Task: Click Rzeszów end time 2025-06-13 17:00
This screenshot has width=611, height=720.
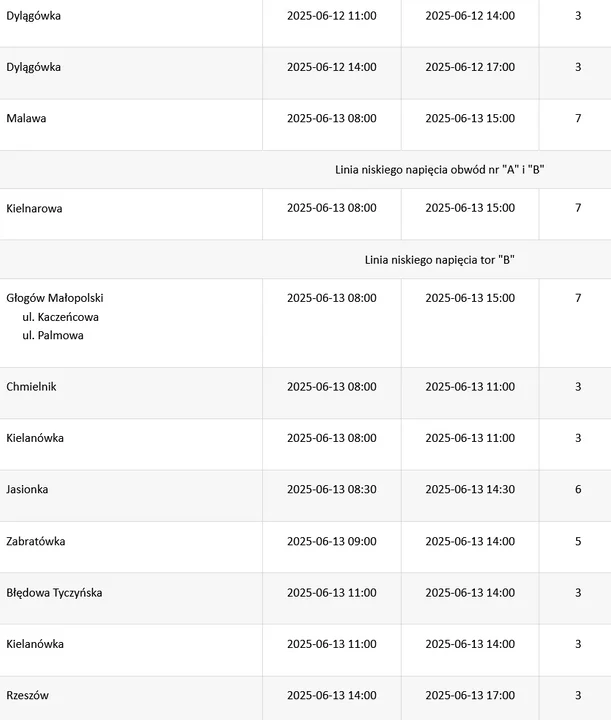Action: click(470, 695)
